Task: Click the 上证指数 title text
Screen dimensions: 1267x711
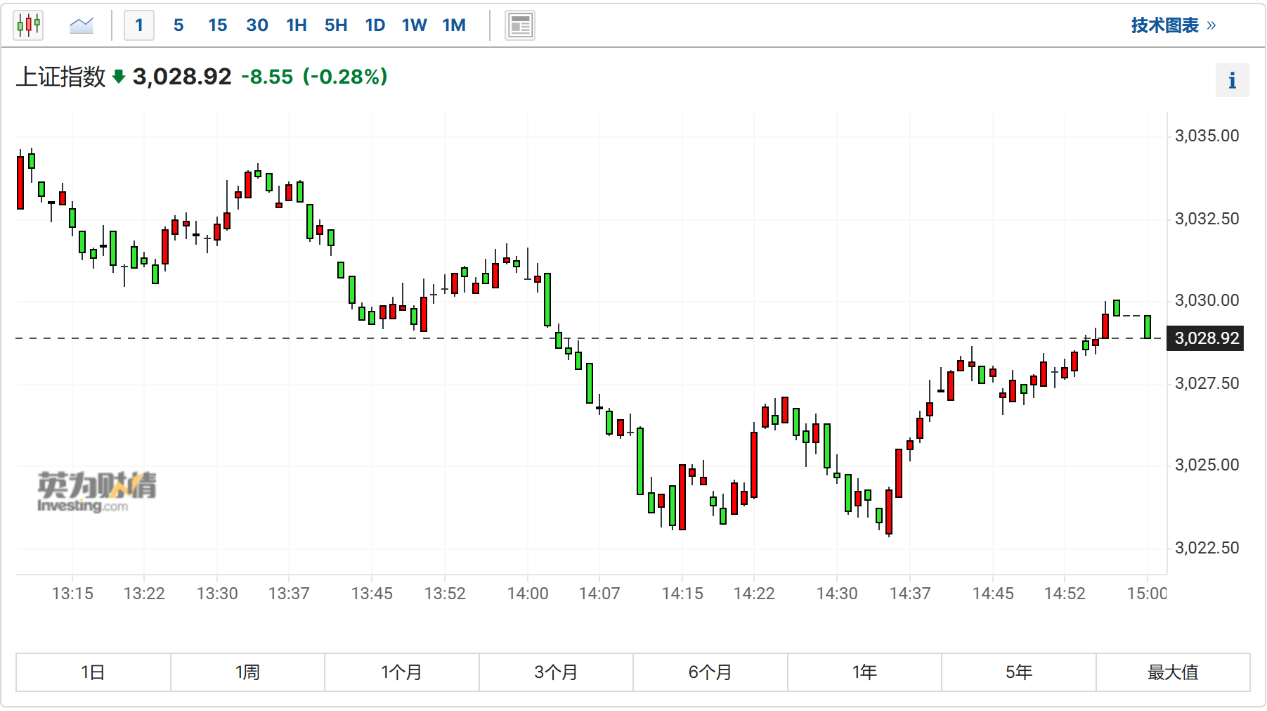Action: coord(60,77)
